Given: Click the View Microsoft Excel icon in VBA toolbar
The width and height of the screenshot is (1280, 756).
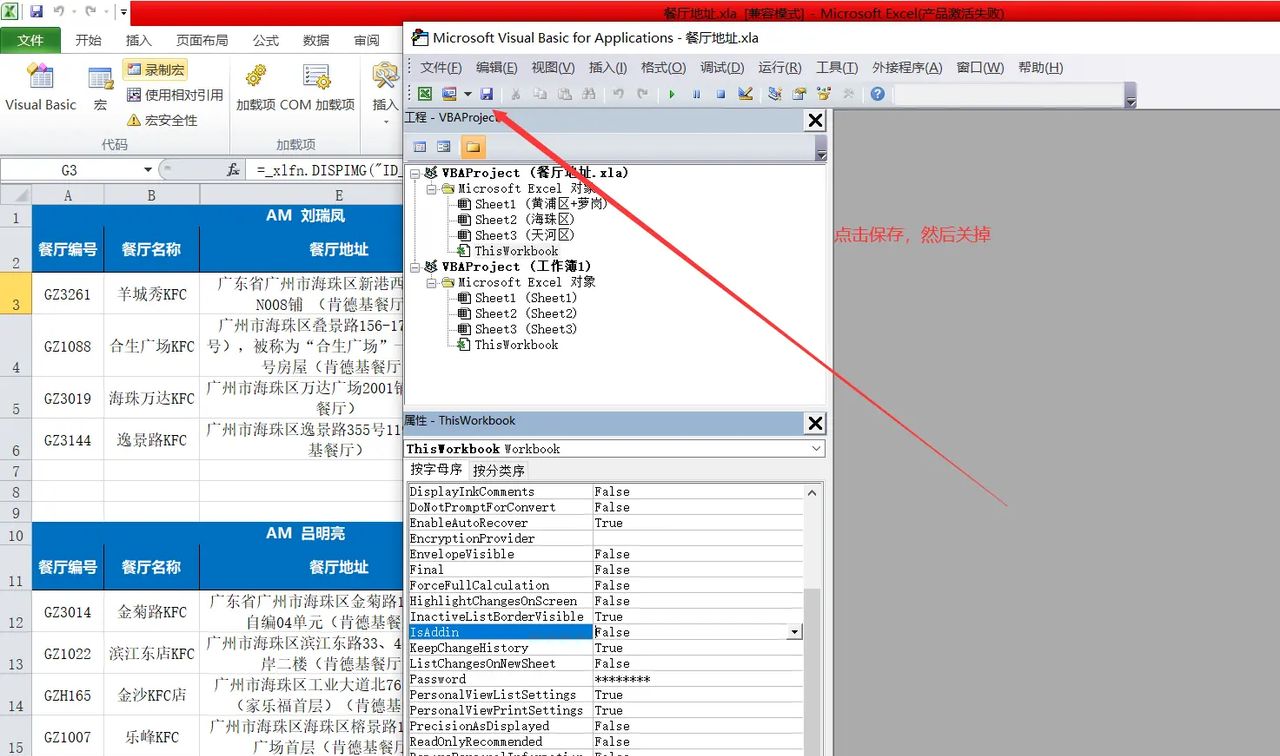Looking at the screenshot, I should tap(425, 94).
